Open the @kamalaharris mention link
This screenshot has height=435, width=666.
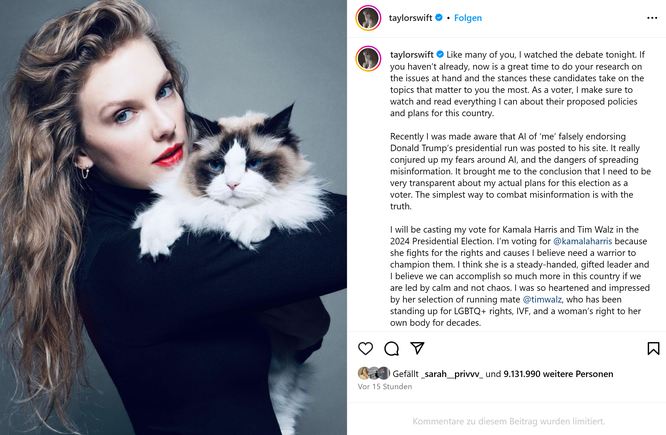[x=582, y=241]
